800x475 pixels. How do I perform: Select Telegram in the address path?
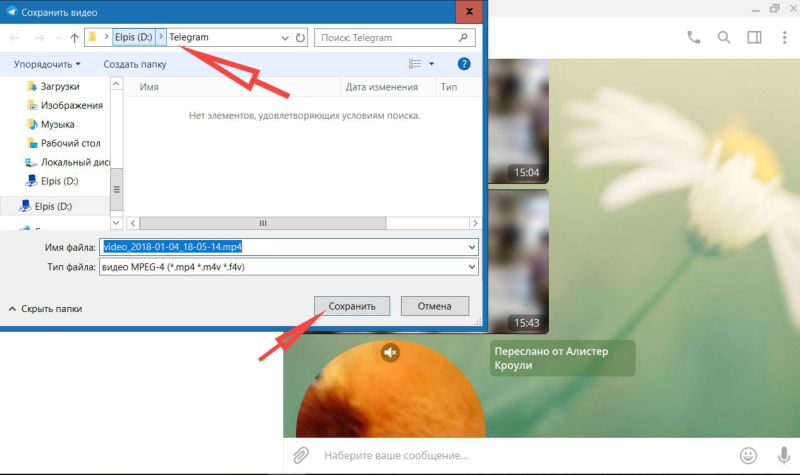(x=189, y=37)
